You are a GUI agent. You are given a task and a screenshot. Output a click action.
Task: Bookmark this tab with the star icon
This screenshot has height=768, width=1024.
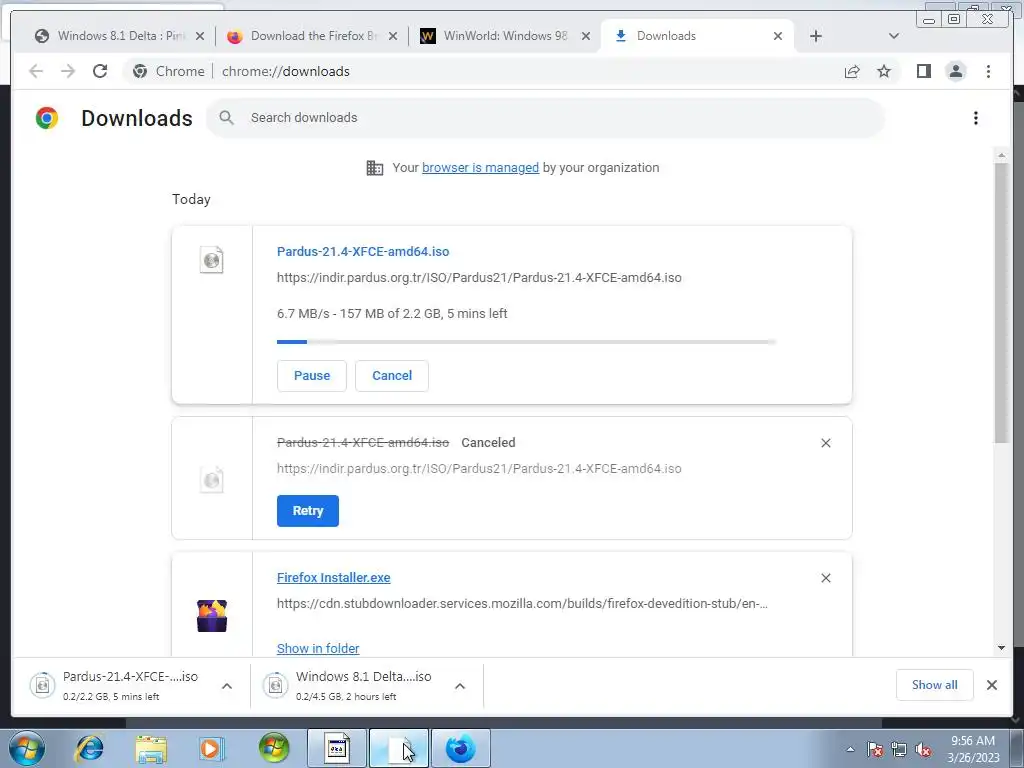[x=884, y=71]
